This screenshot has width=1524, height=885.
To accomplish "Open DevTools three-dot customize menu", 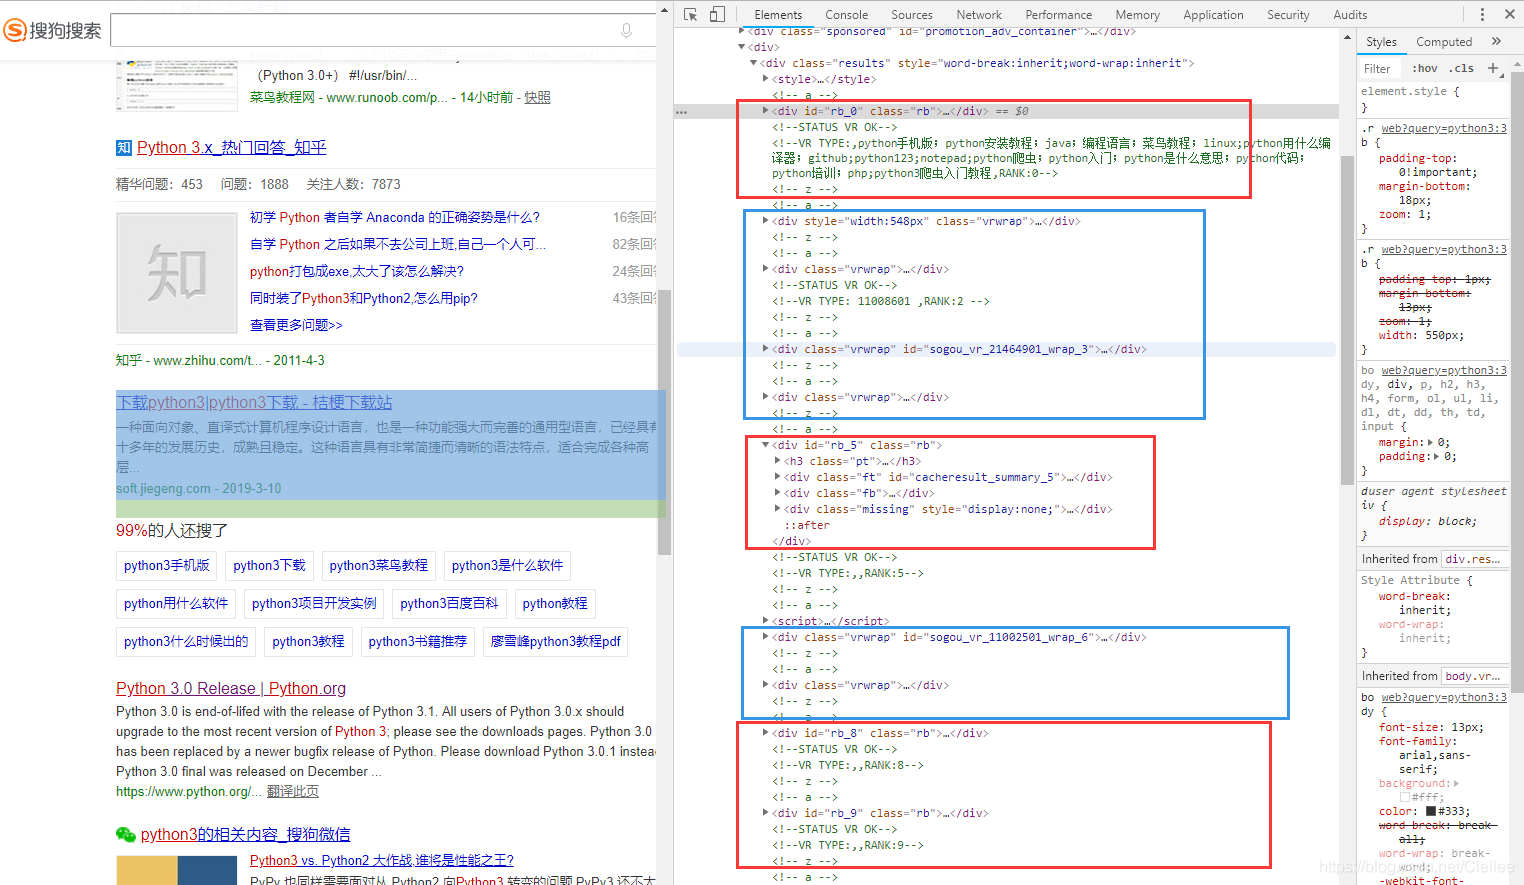I will [x=1482, y=14].
